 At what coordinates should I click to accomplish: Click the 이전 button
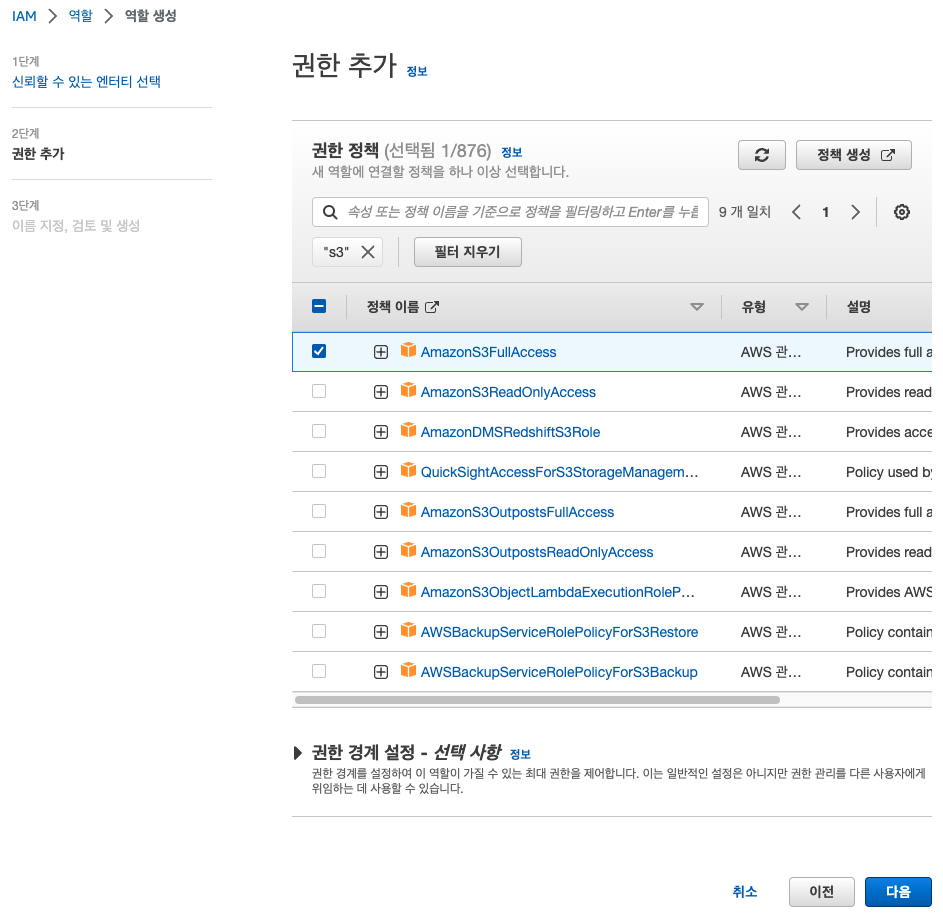click(x=822, y=892)
